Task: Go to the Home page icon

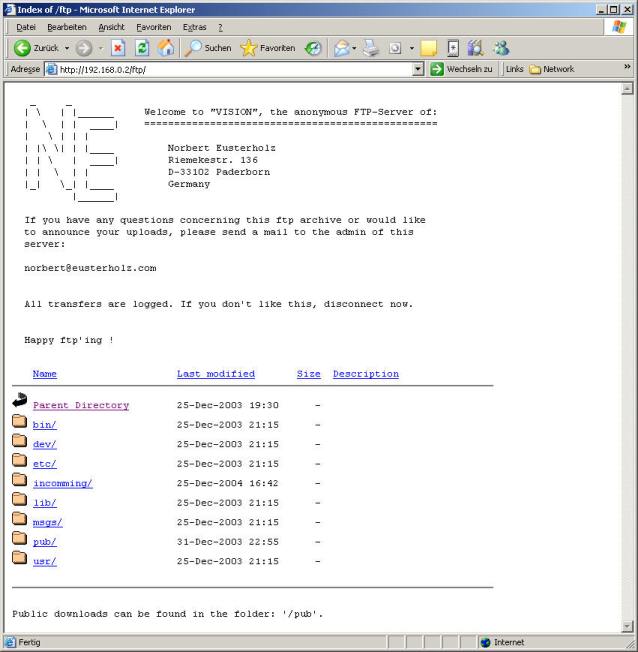Action: pyautogui.click(x=166, y=48)
